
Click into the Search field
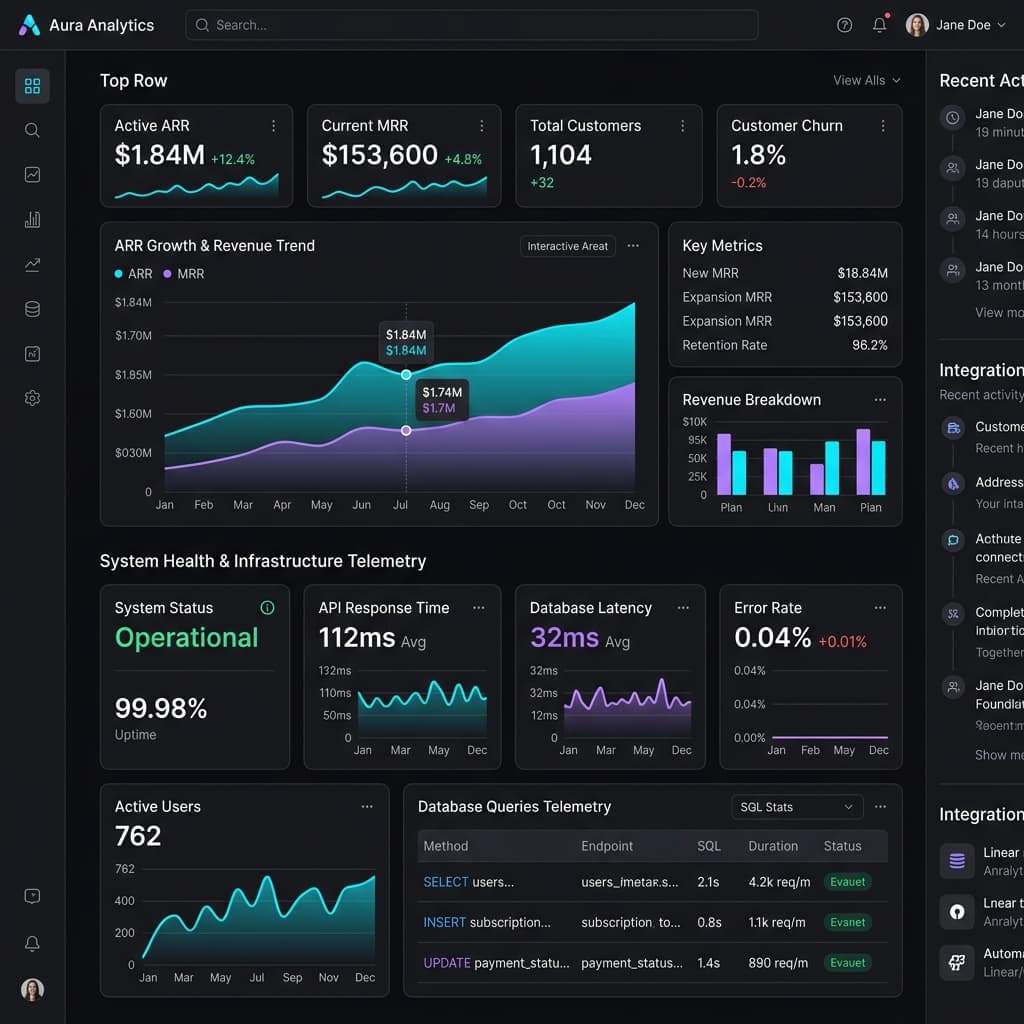coord(472,25)
